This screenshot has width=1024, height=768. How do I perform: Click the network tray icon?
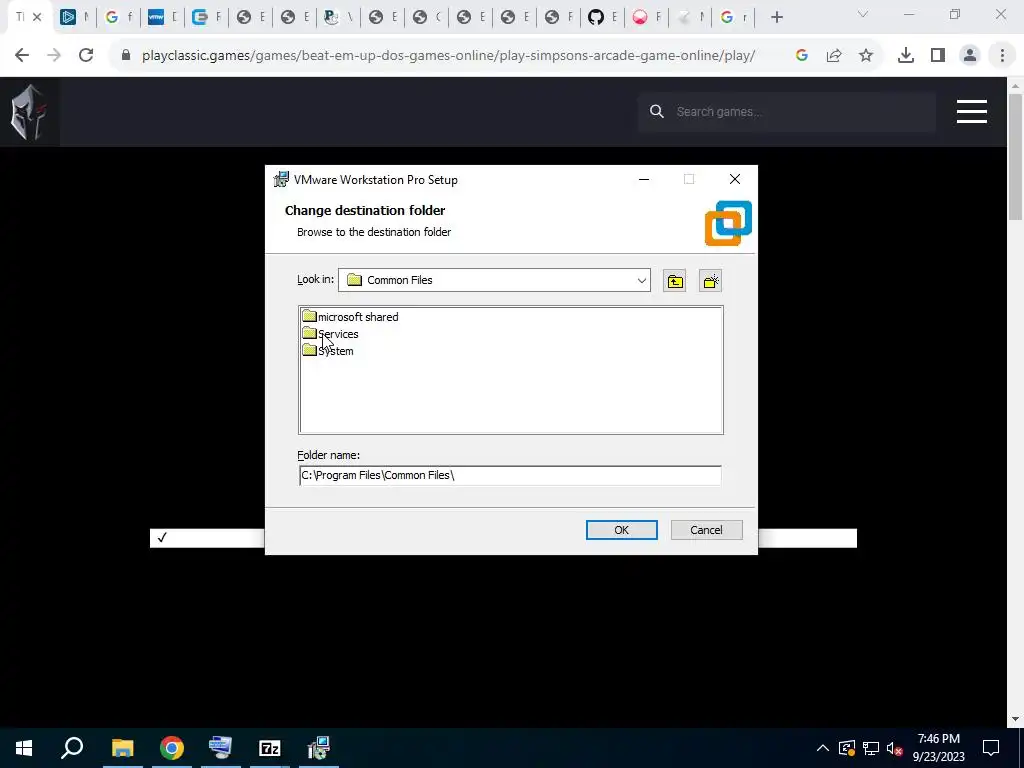pos(871,748)
